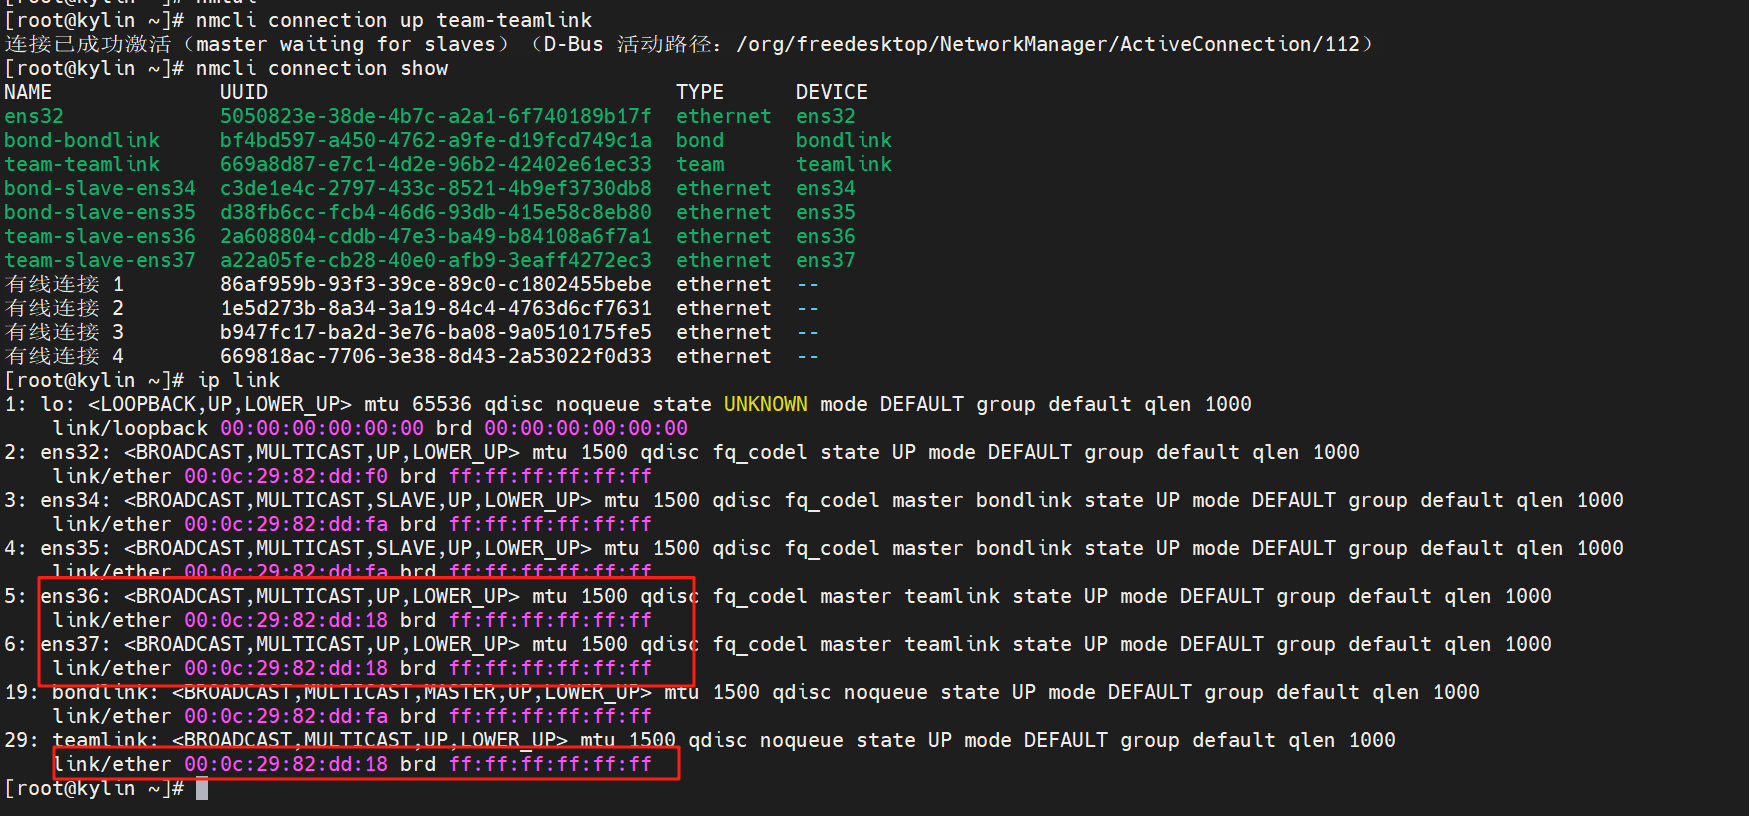This screenshot has height=816, width=1749.
Task: Select team-slave-ens36 connection name
Action: [x=100, y=236]
